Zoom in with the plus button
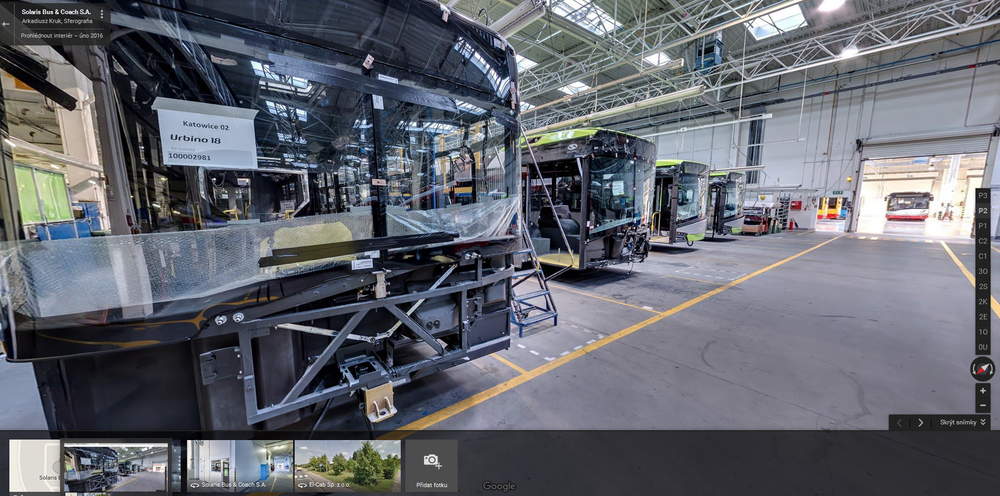The height and width of the screenshot is (496, 1000). 983,390
